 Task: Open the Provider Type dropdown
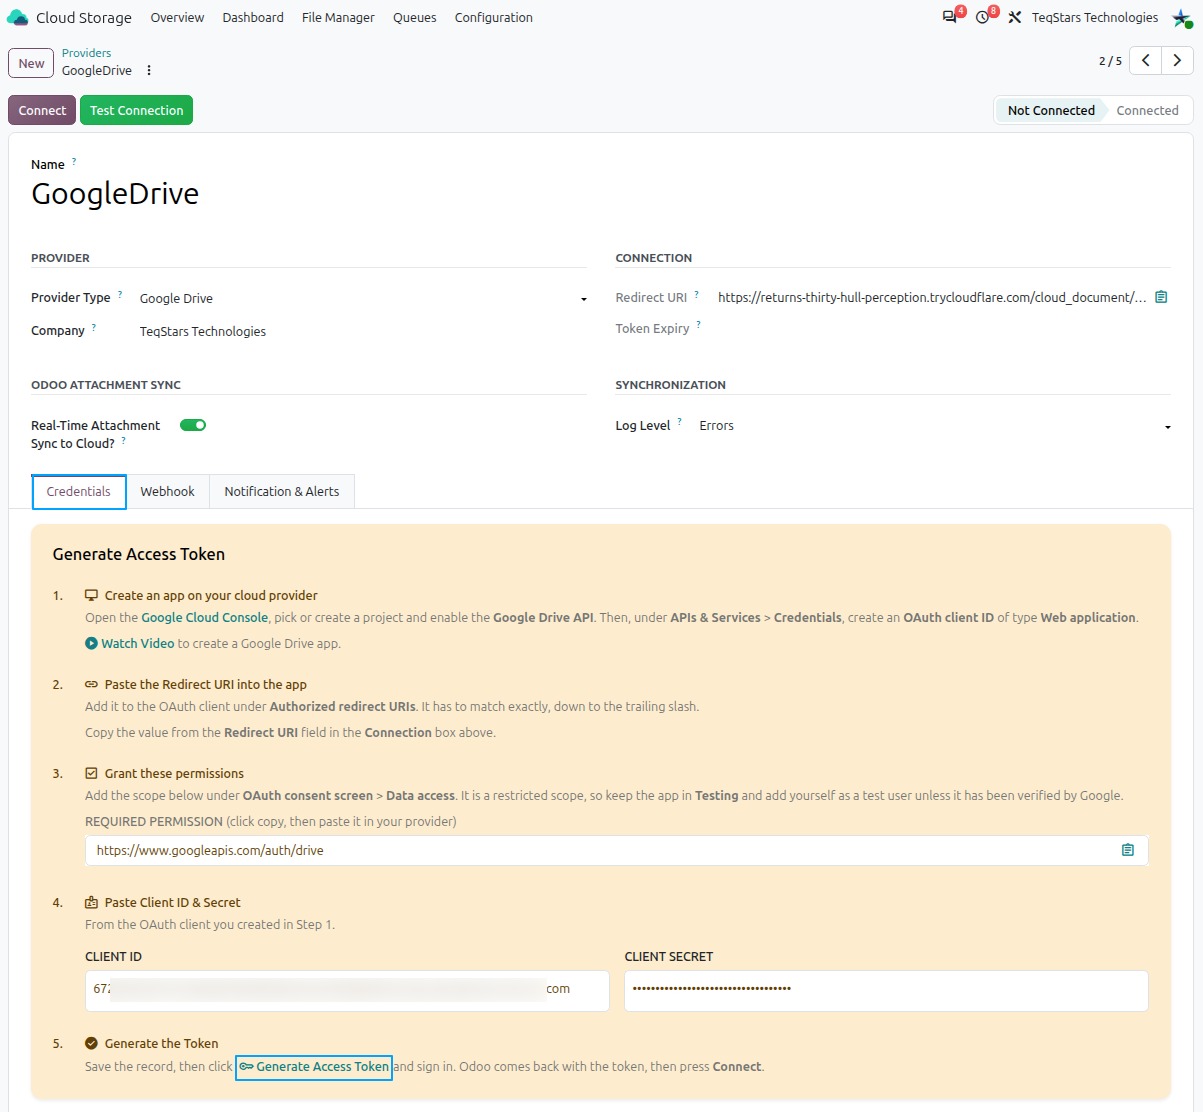pos(363,298)
